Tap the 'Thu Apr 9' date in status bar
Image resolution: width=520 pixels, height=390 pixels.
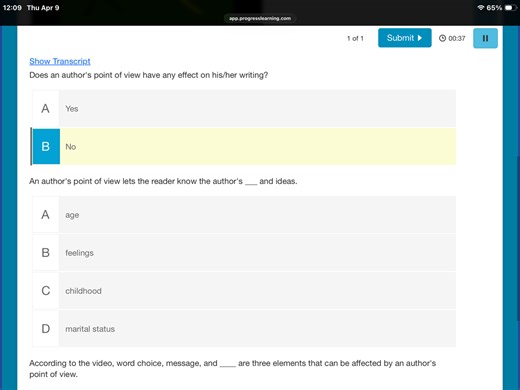[x=43, y=8]
